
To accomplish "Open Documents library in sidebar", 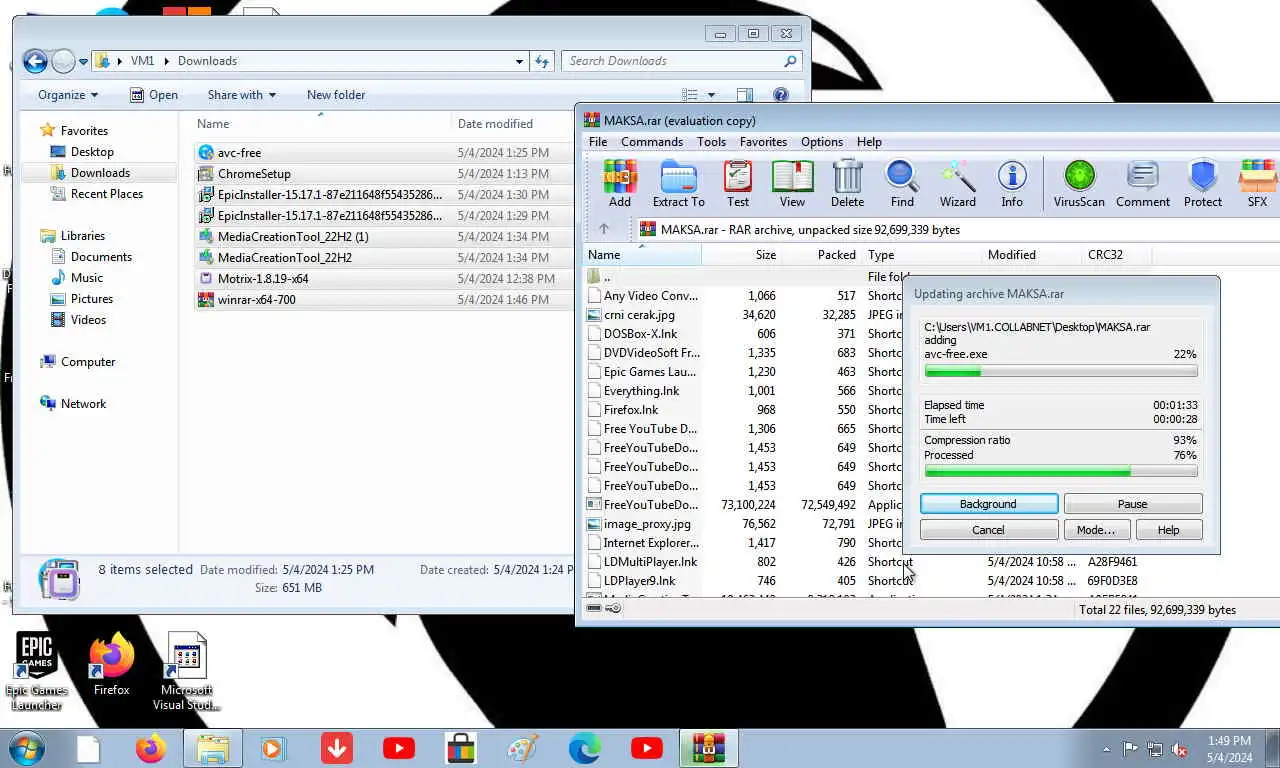I will 101,257.
